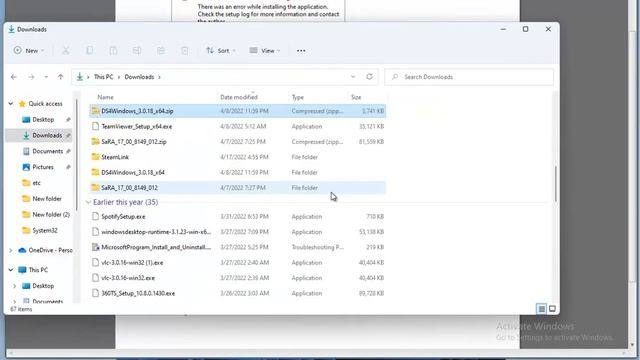The image size is (640, 360).
Task: Select DS4Windows_3.0.18_x64 folder
Action: coord(238,172)
